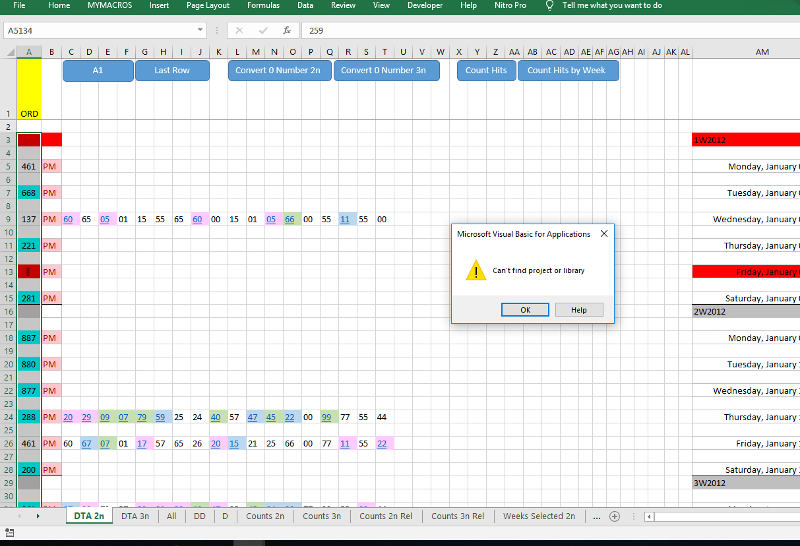Click the A1 macro button
Screen dimensions: 800x546
[98, 70]
